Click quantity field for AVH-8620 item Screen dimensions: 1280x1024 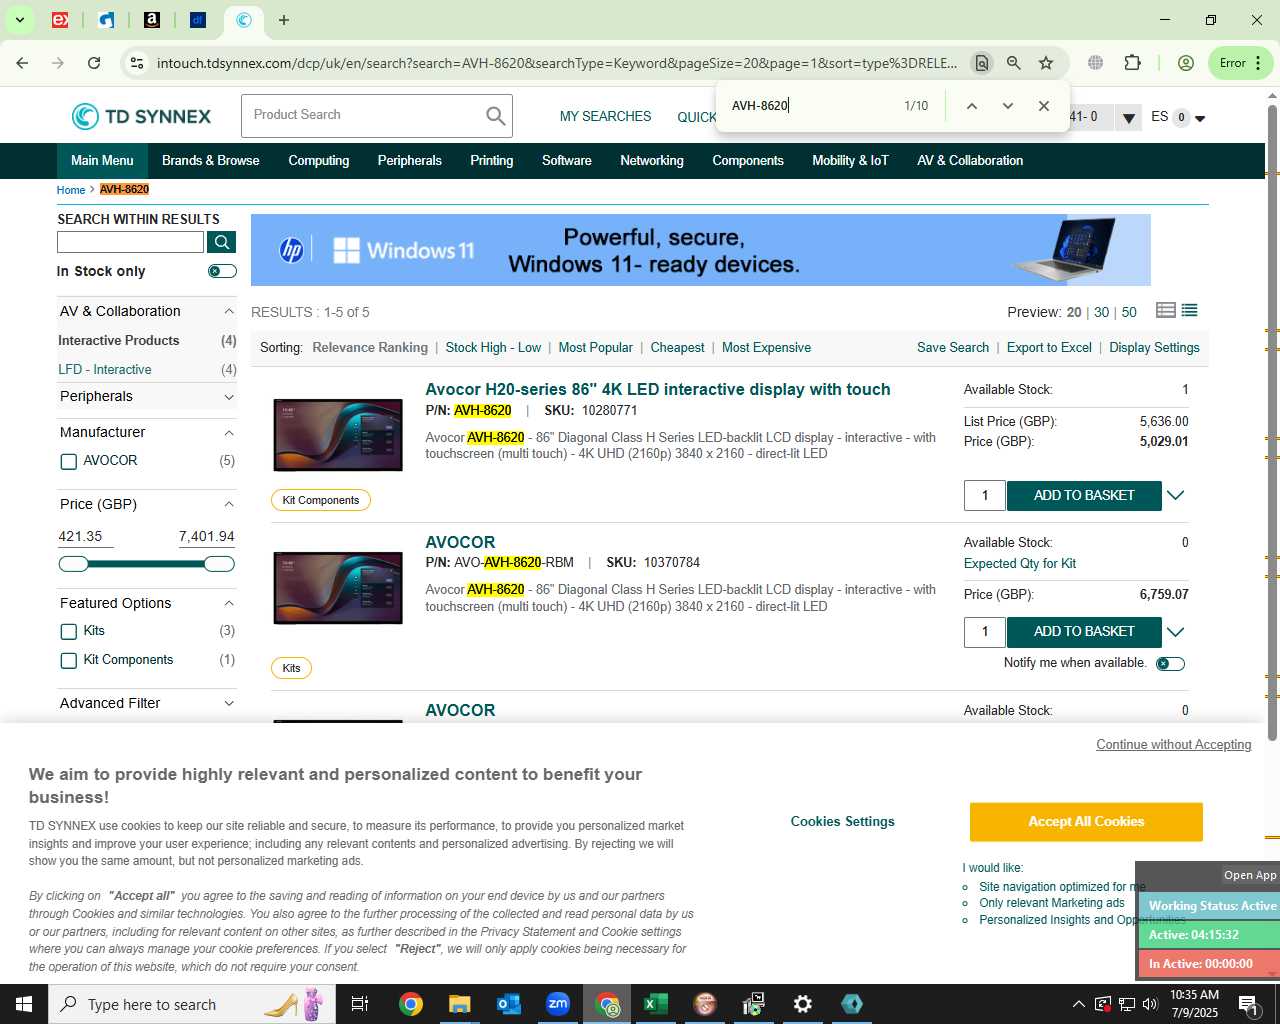pyautogui.click(x=985, y=496)
